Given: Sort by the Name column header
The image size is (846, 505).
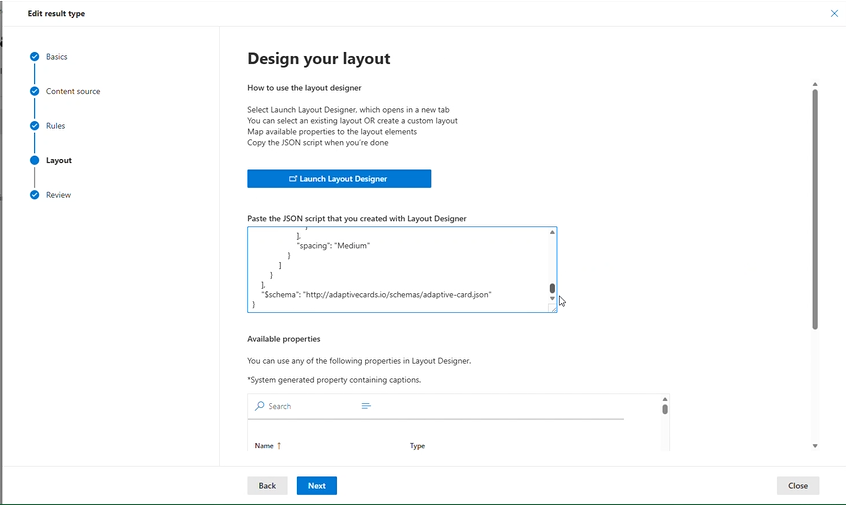Looking at the screenshot, I should click(x=264, y=446).
